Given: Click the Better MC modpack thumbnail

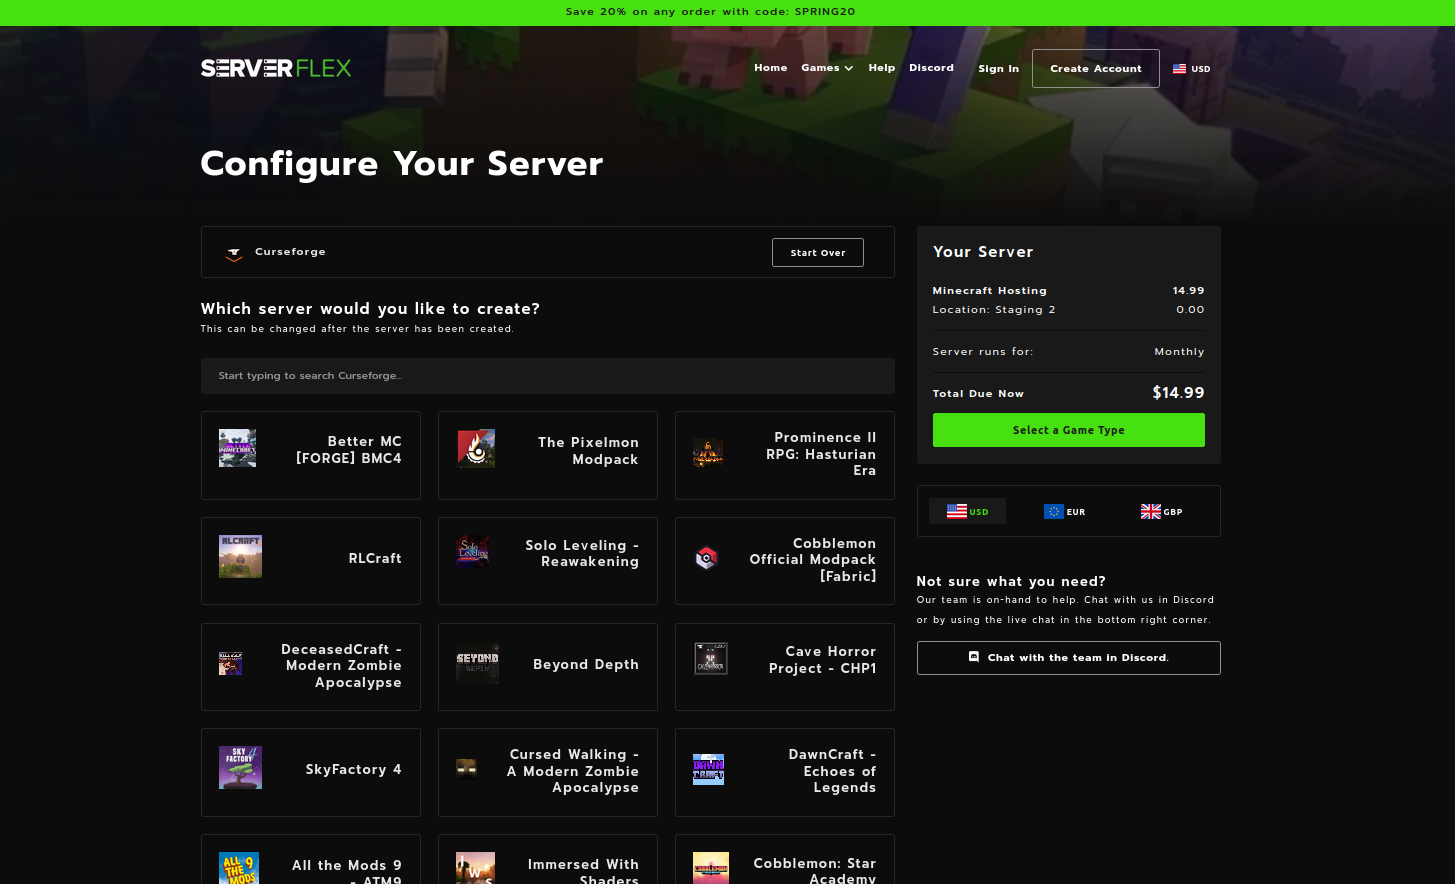Looking at the screenshot, I should tap(238, 448).
